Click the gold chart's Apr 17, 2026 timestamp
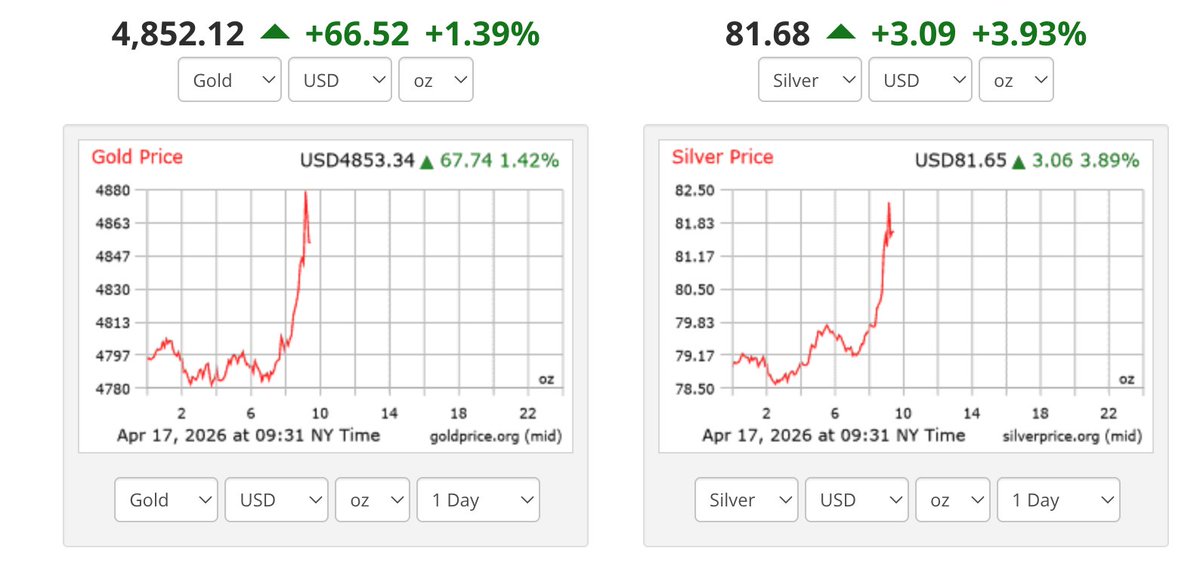Image resolution: width=1200 pixels, height=579 pixels. coord(249,435)
